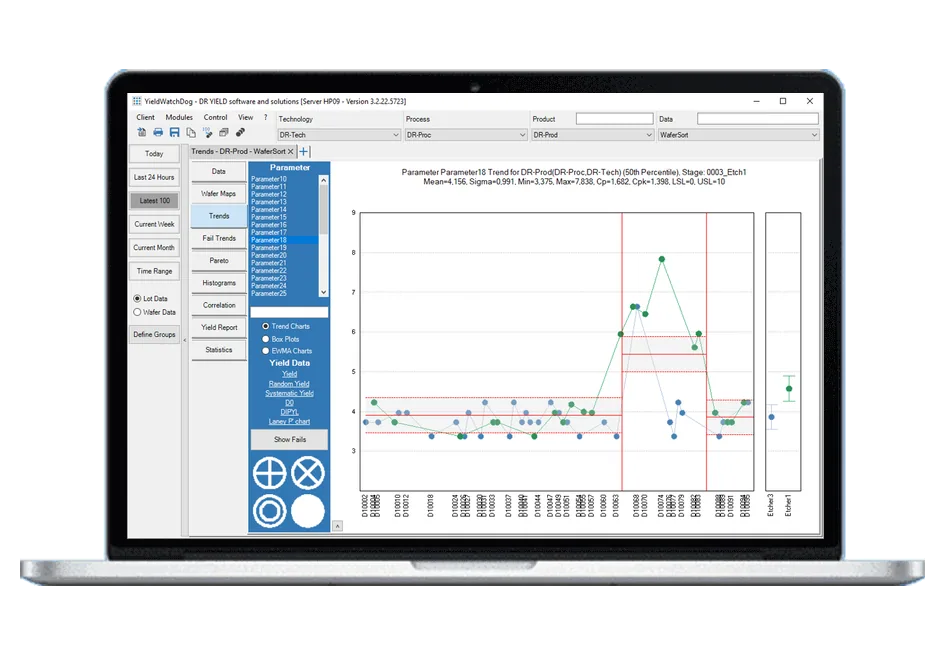Click the YieldWatchDog app icon in the title bar
945x655 pixels.
click(x=137, y=101)
